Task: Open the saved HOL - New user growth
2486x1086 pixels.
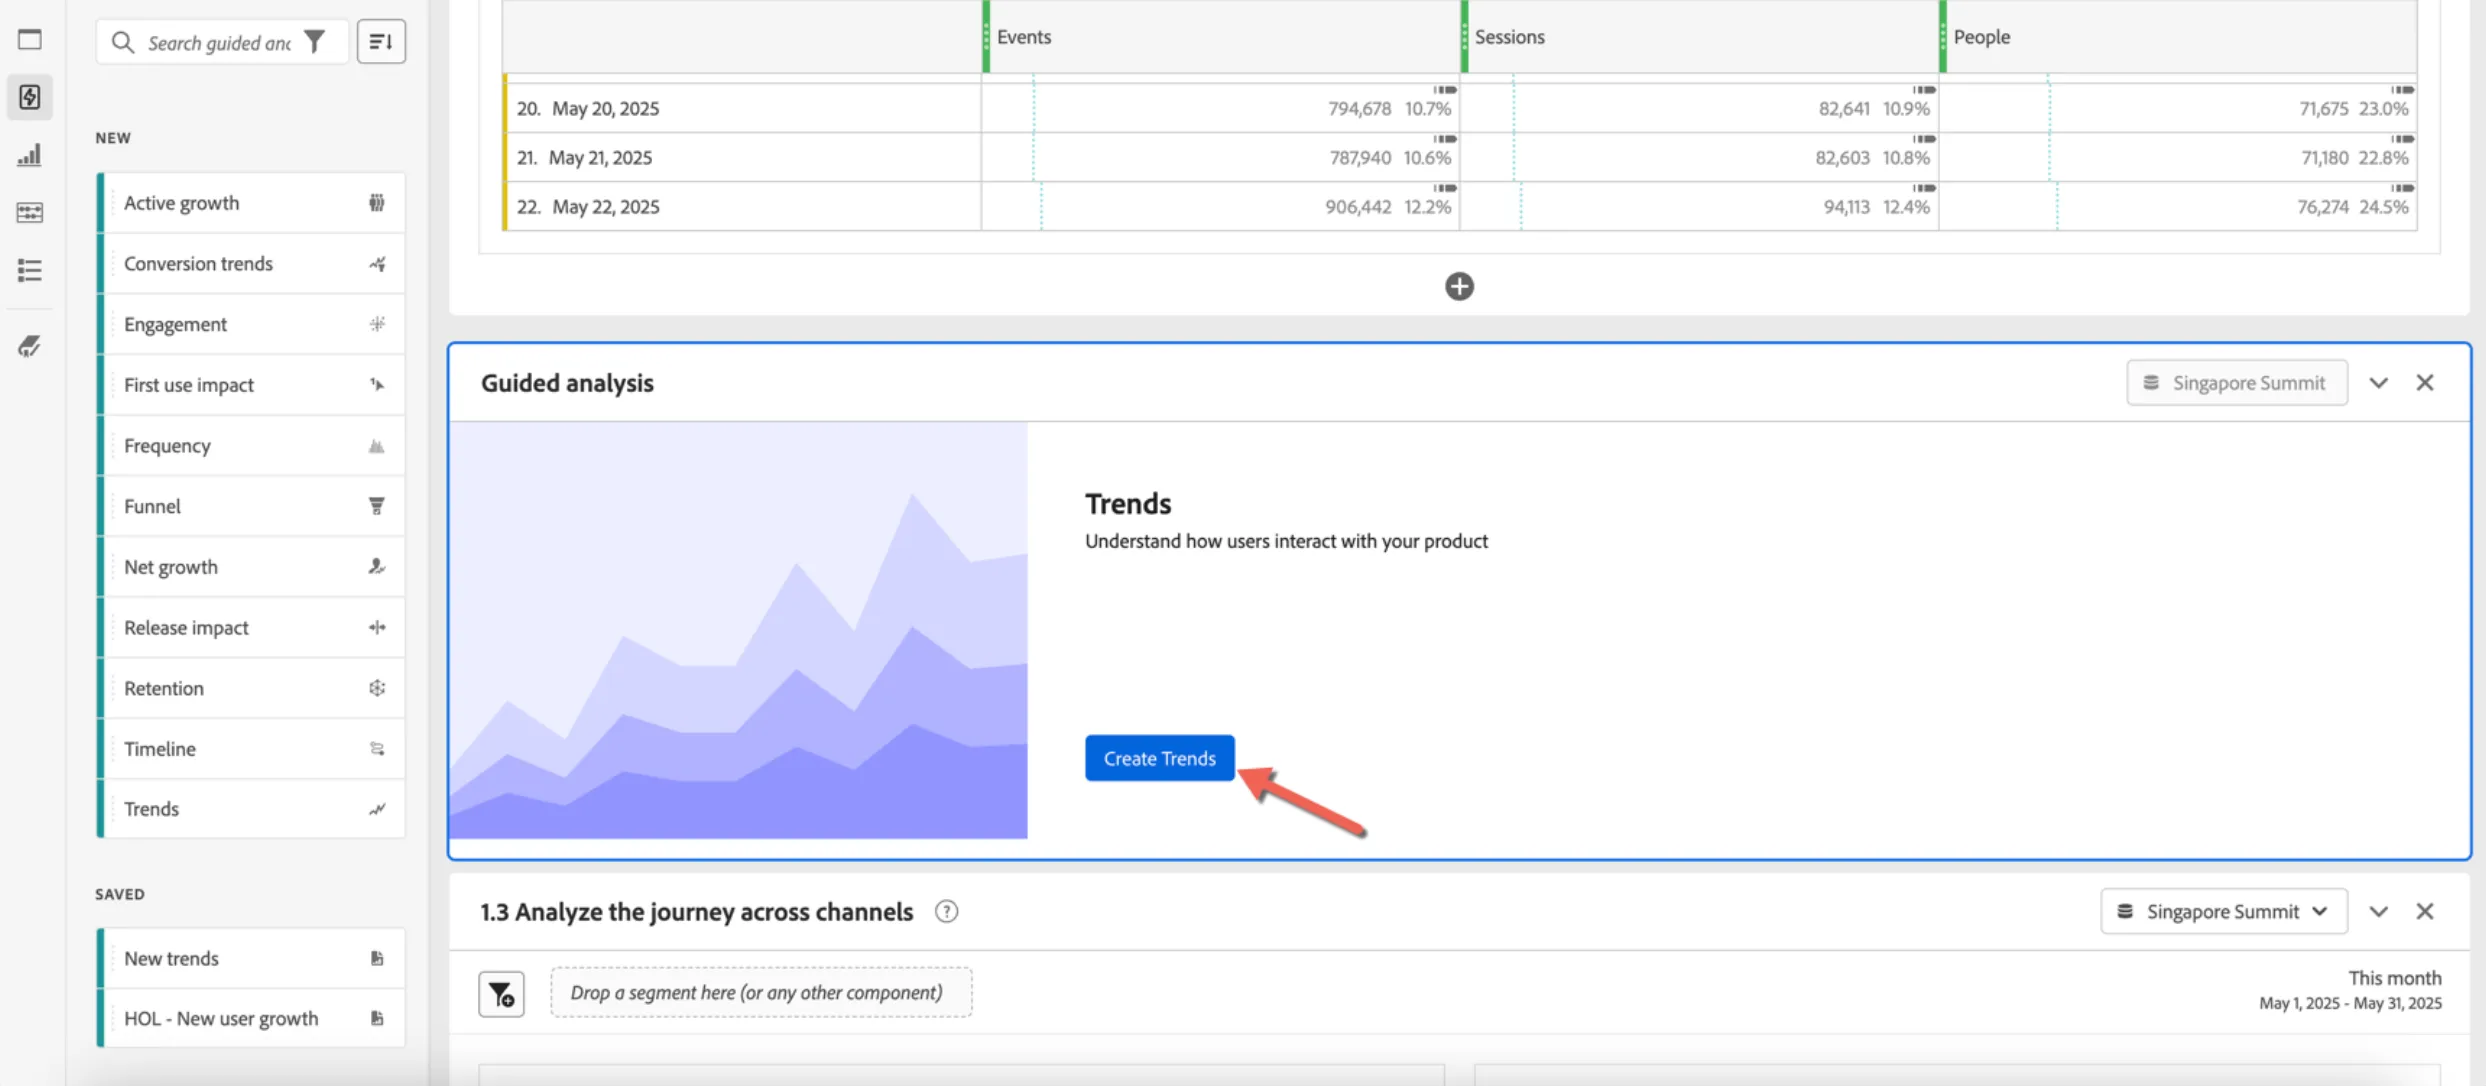Action: (x=251, y=1018)
